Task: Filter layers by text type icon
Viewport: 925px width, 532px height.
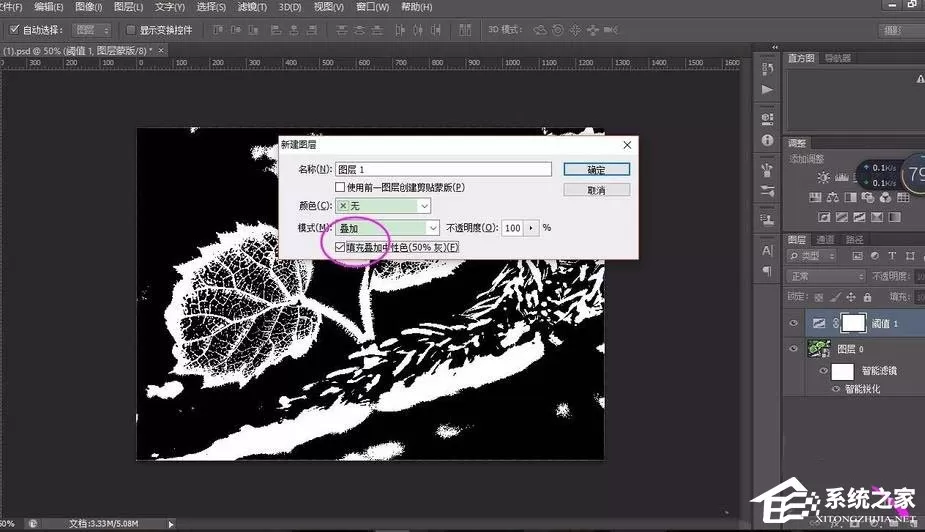Action: [x=892, y=256]
